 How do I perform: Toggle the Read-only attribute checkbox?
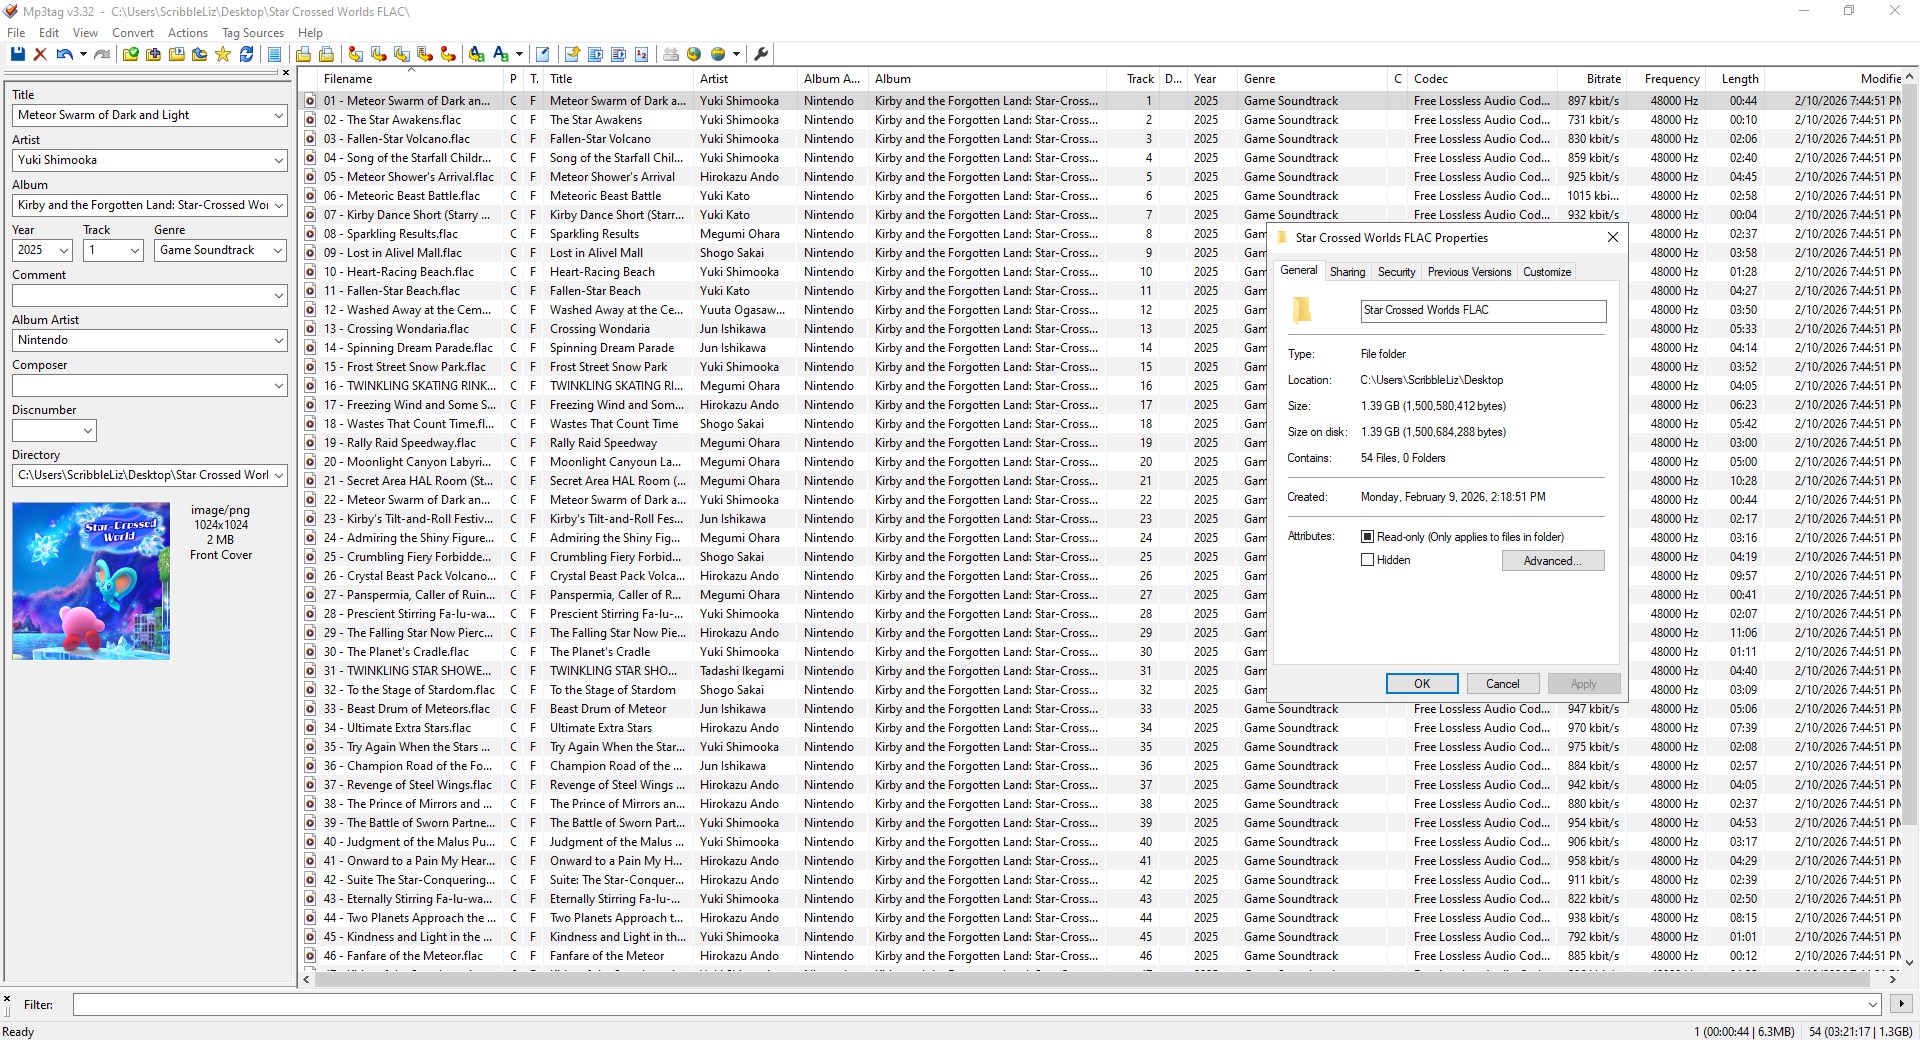point(1367,537)
